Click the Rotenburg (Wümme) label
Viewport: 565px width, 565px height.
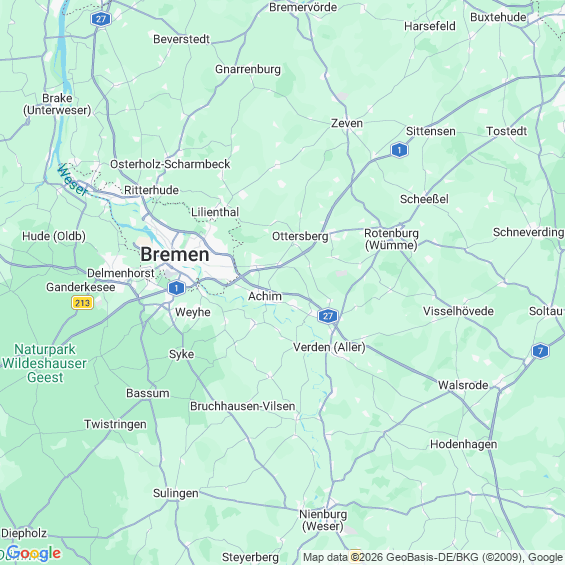391,239
